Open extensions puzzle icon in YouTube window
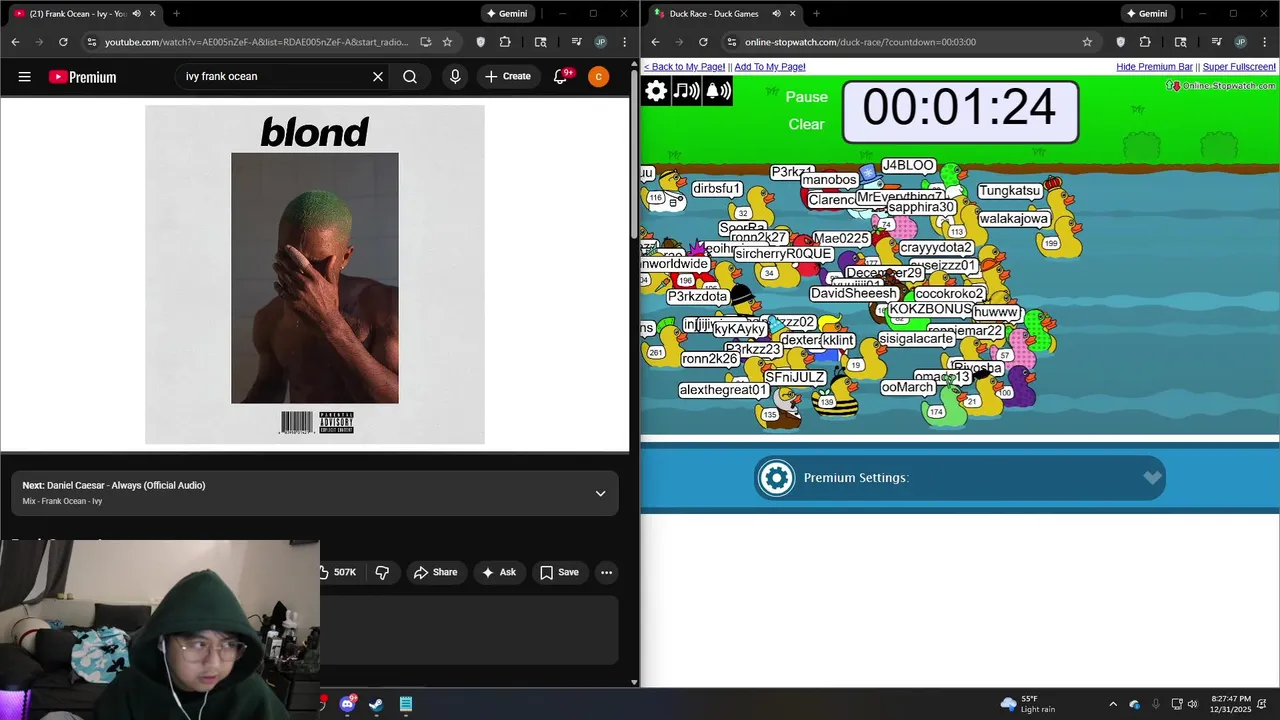The height and width of the screenshot is (720, 1280). tap(505, 42)
